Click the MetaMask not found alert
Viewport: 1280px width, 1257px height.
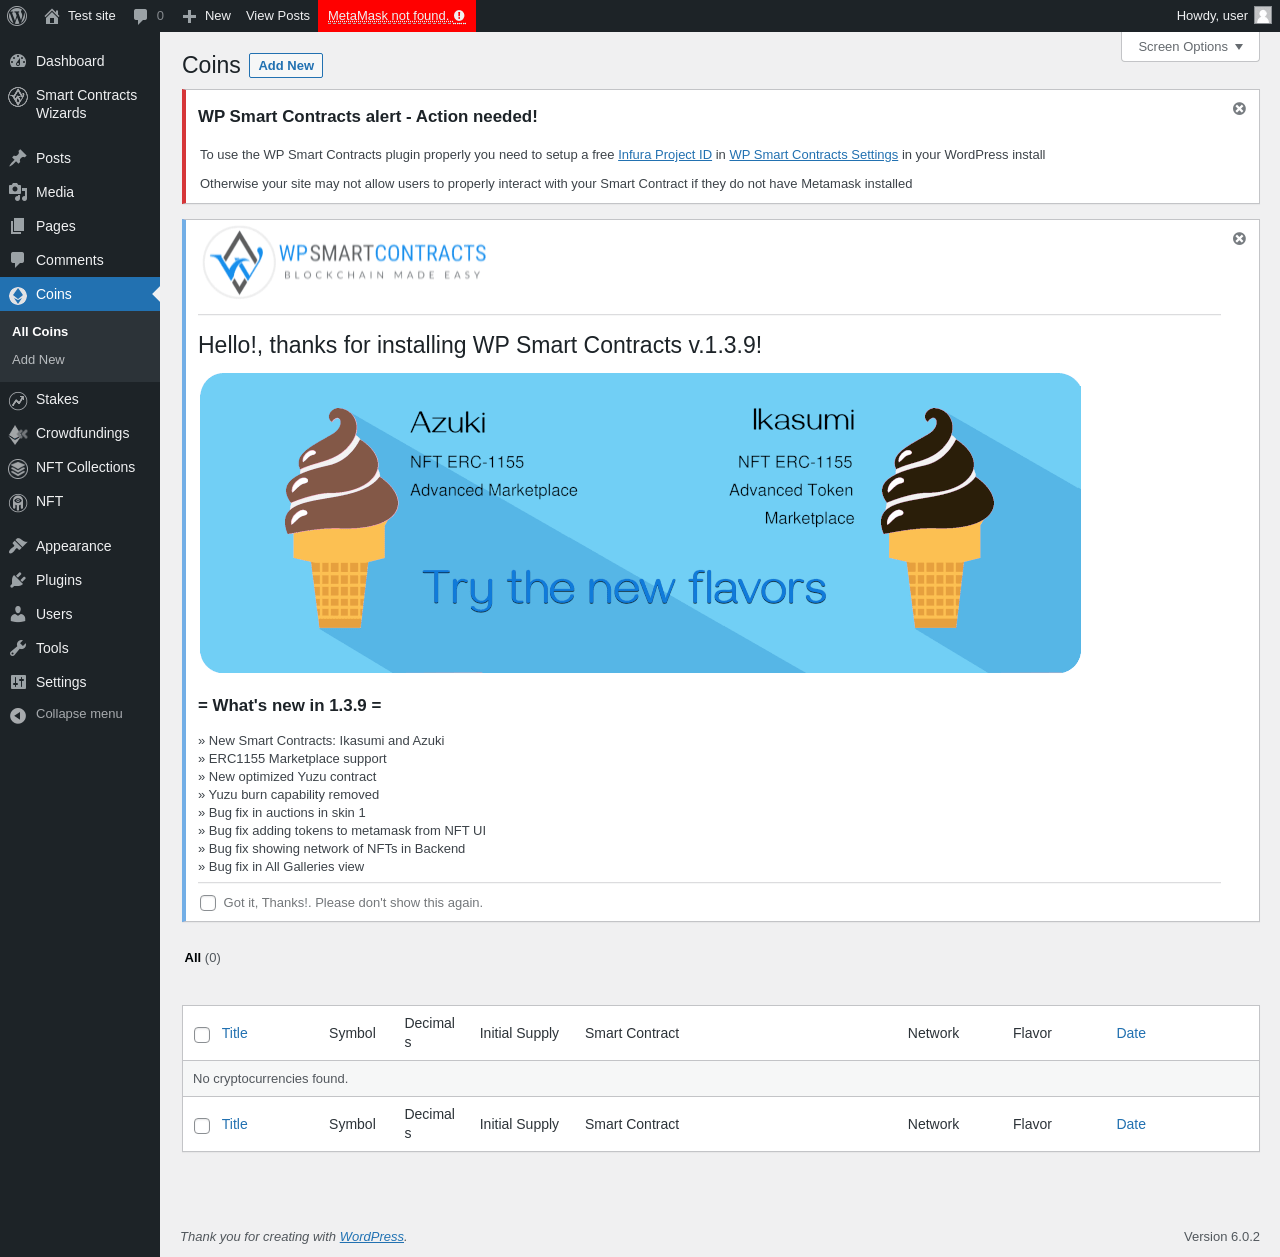coord(397,16)
